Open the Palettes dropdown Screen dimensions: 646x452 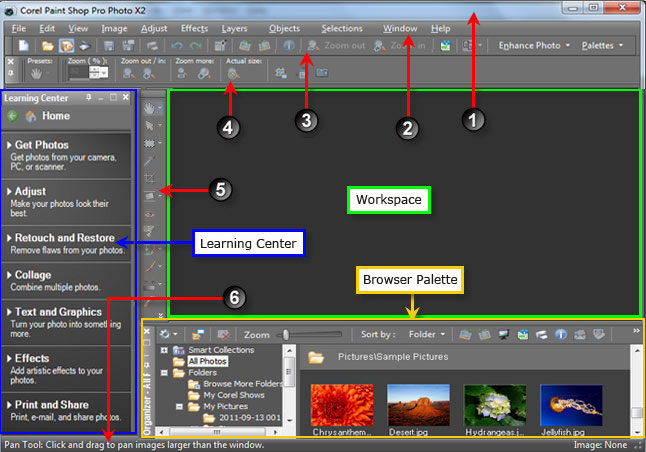coord(602,45)
